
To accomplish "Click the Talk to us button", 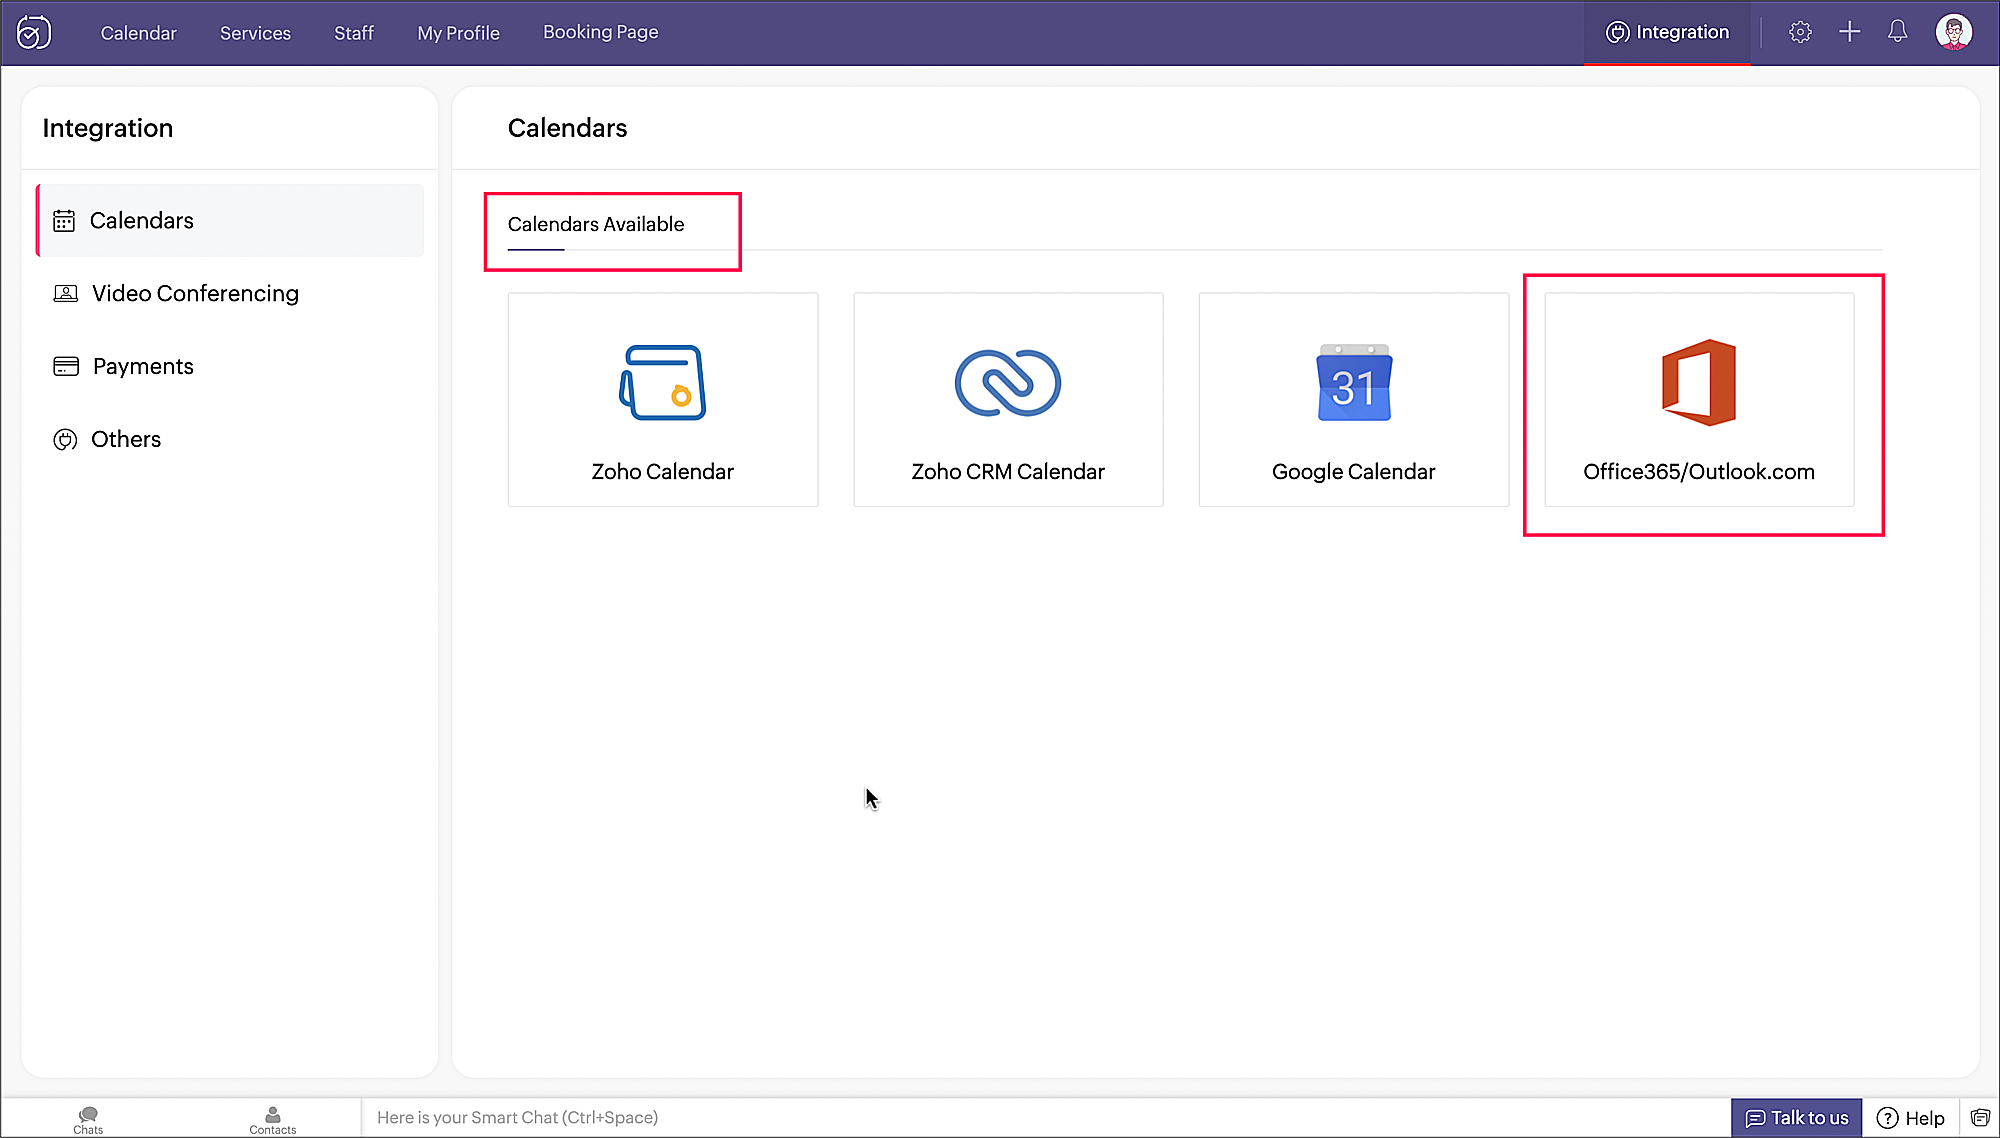I will (x=1796, y=1118).
